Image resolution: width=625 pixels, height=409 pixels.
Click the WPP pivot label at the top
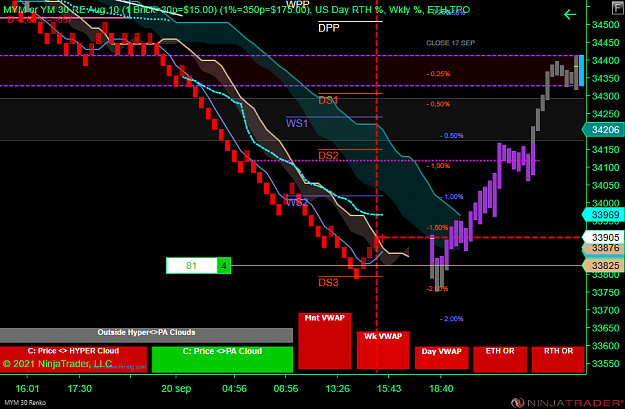pos(298,4)
